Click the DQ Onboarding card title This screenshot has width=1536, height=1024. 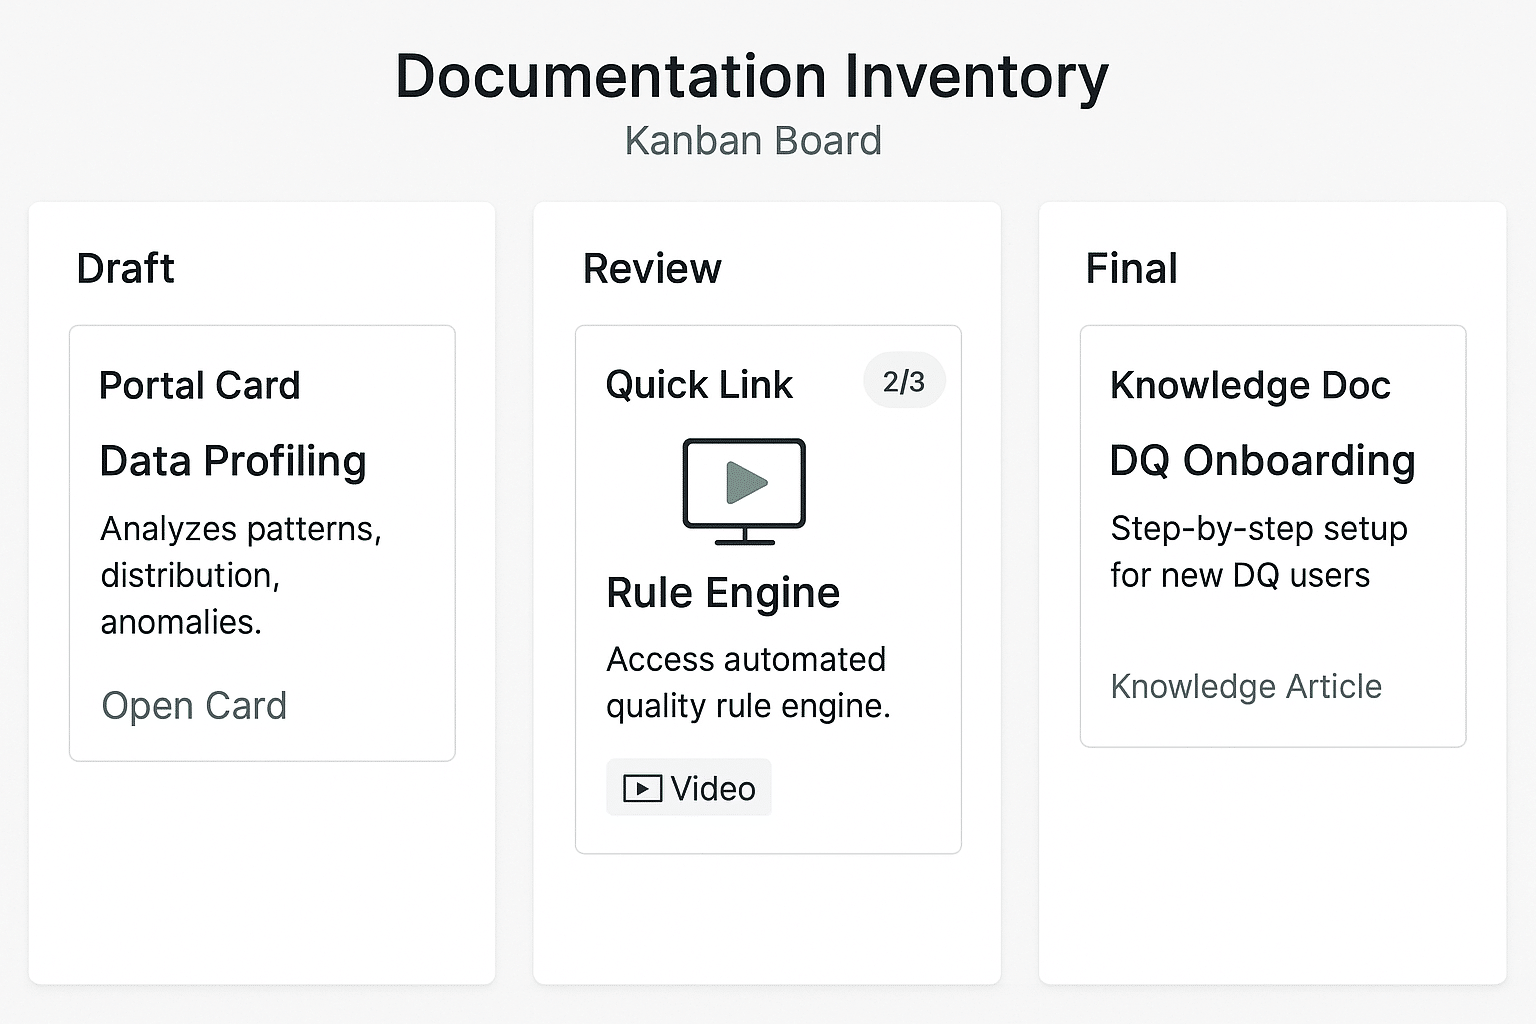[1262, 461]
